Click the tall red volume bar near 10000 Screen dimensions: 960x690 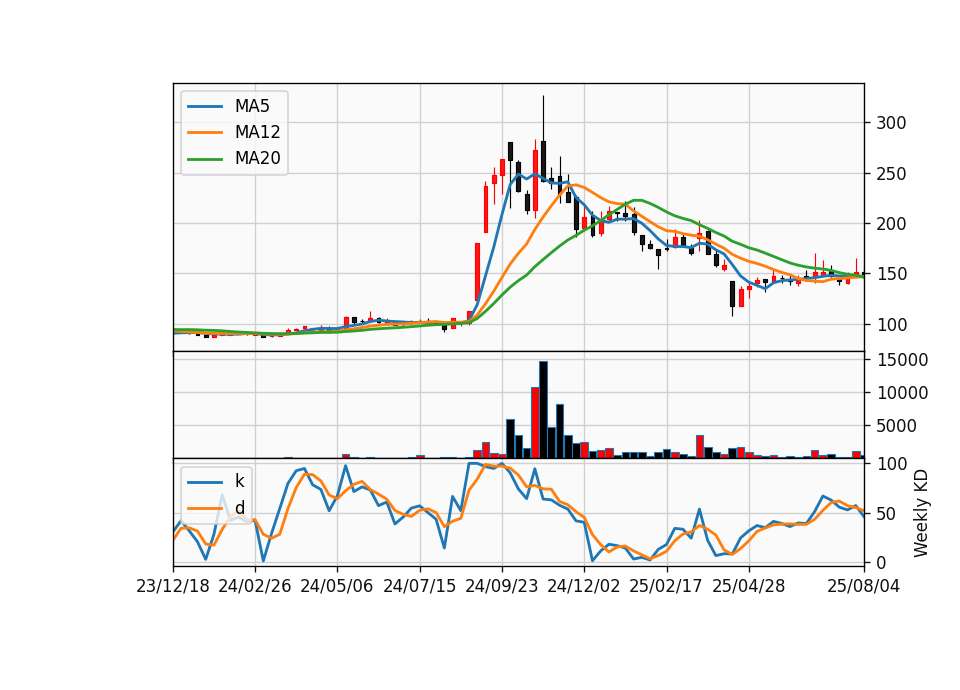pos(535,422)
